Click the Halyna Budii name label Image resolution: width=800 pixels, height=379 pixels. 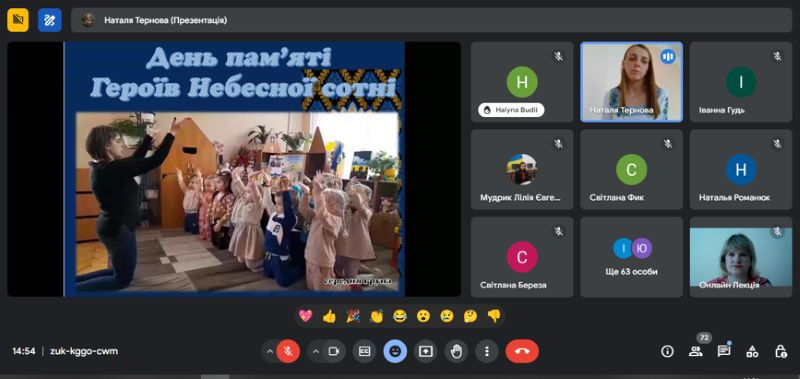(x=512, y=110)
